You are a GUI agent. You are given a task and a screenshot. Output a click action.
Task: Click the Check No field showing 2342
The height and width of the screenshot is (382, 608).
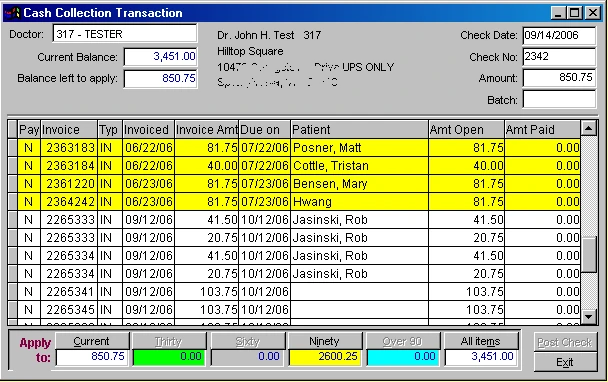559,57
